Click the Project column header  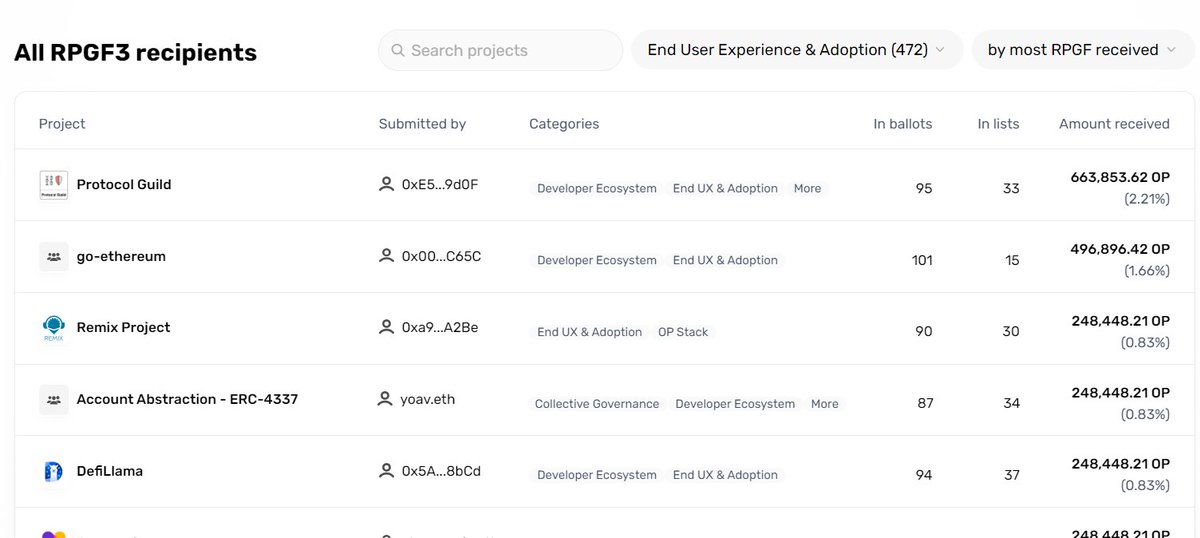(x=62, y=124)
